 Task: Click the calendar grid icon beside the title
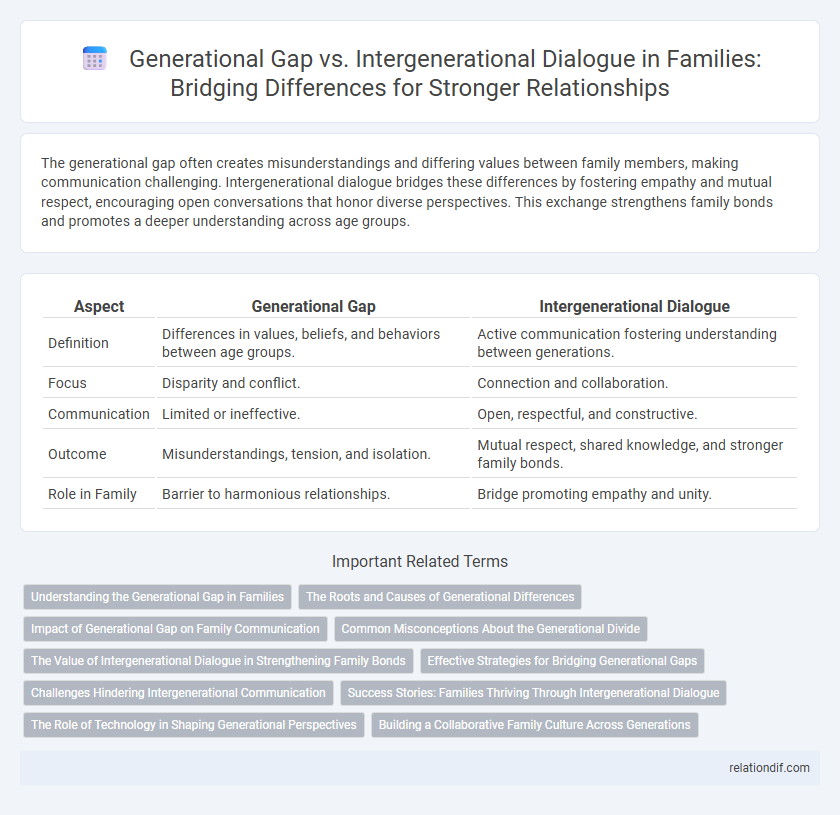96,60
